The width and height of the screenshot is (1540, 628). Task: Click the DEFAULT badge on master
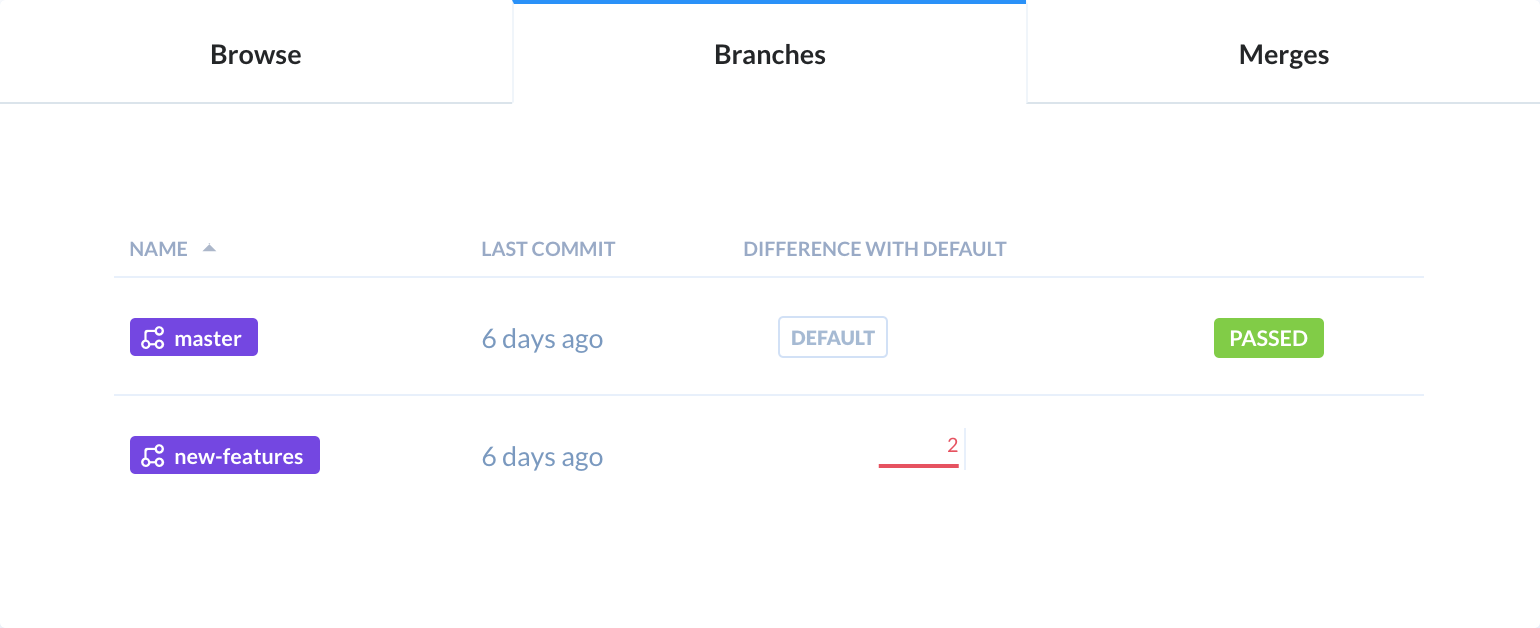pos(833,338)
